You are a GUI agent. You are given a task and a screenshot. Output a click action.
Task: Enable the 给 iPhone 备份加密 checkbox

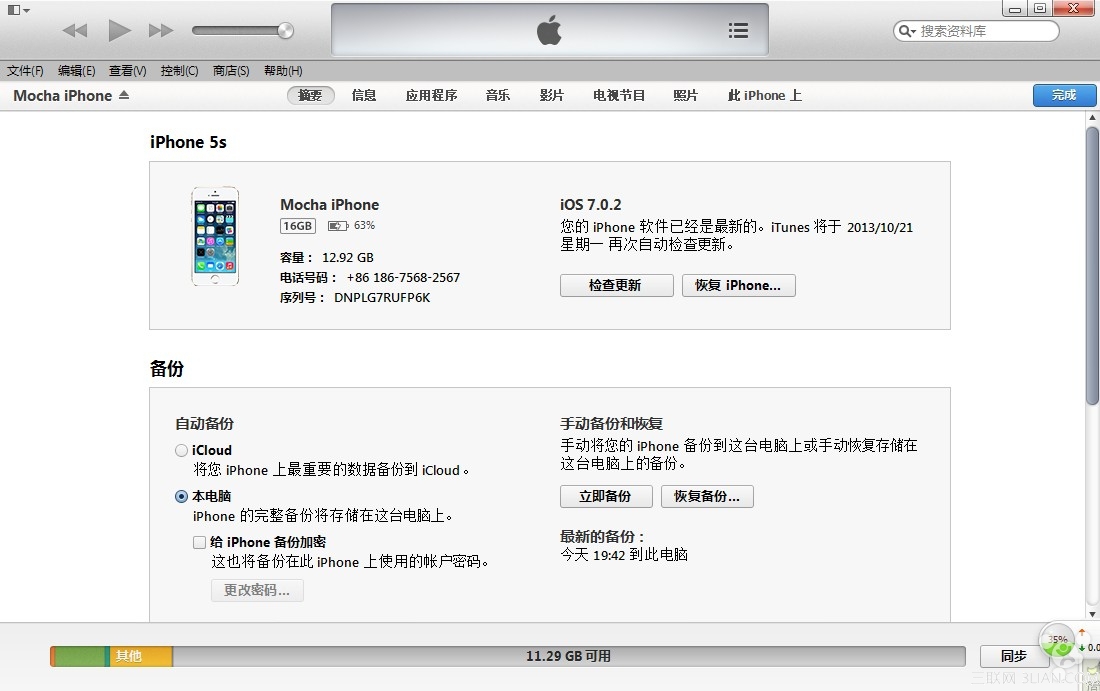coord(199,542)
